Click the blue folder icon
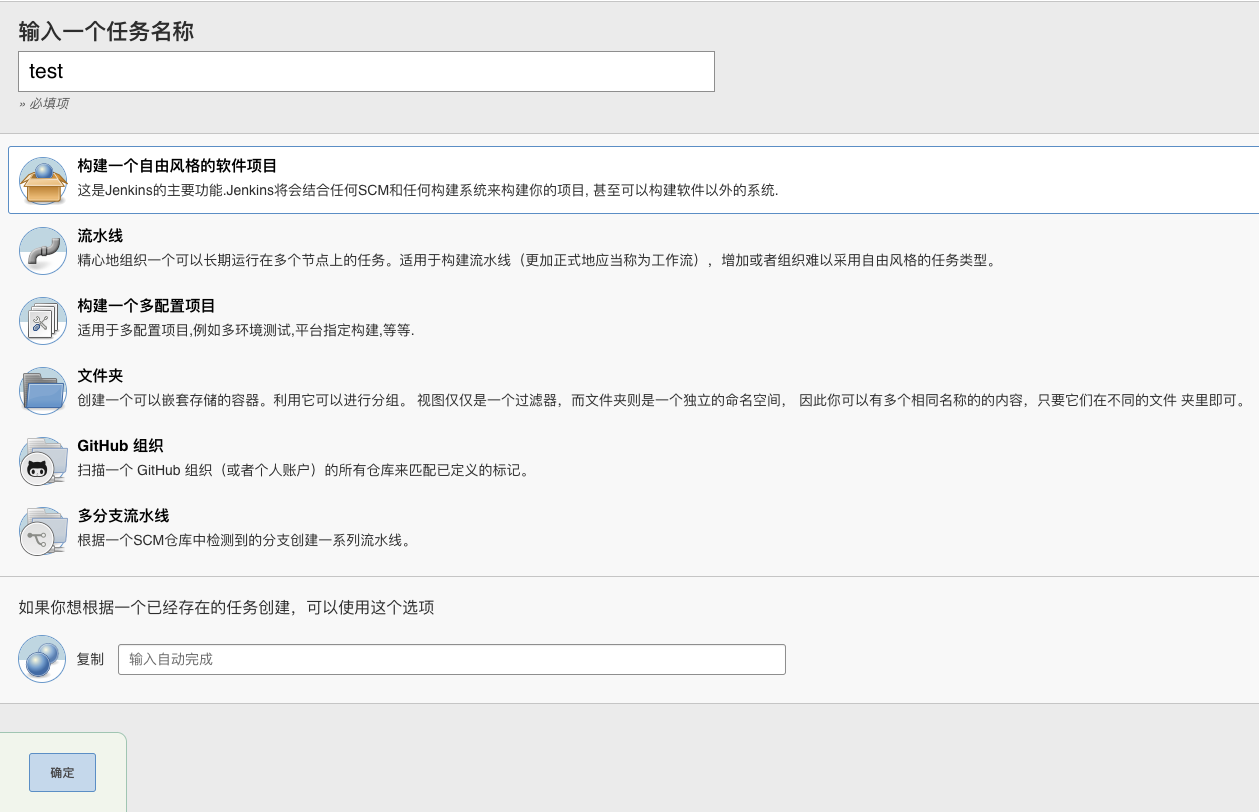Viewport: 1259px width, 812px height. (x=43, y=390)
